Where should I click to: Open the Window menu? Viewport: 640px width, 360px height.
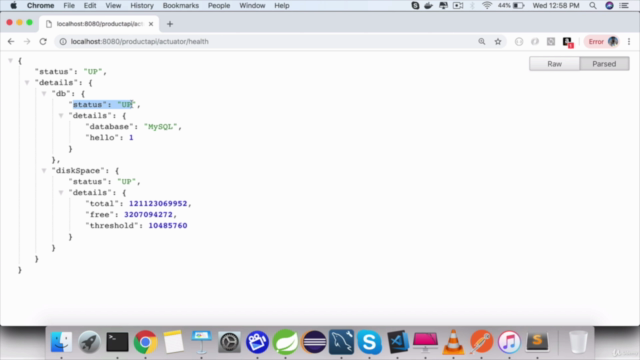[252, 6]
